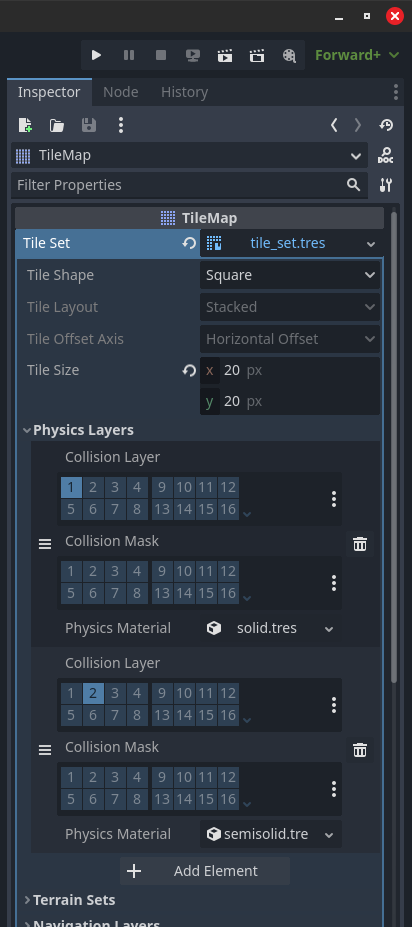Viewport: 412px width, 927px height.
Task: Toggle bit 2 in the second Collision Layer
Action: pos(93,693)
